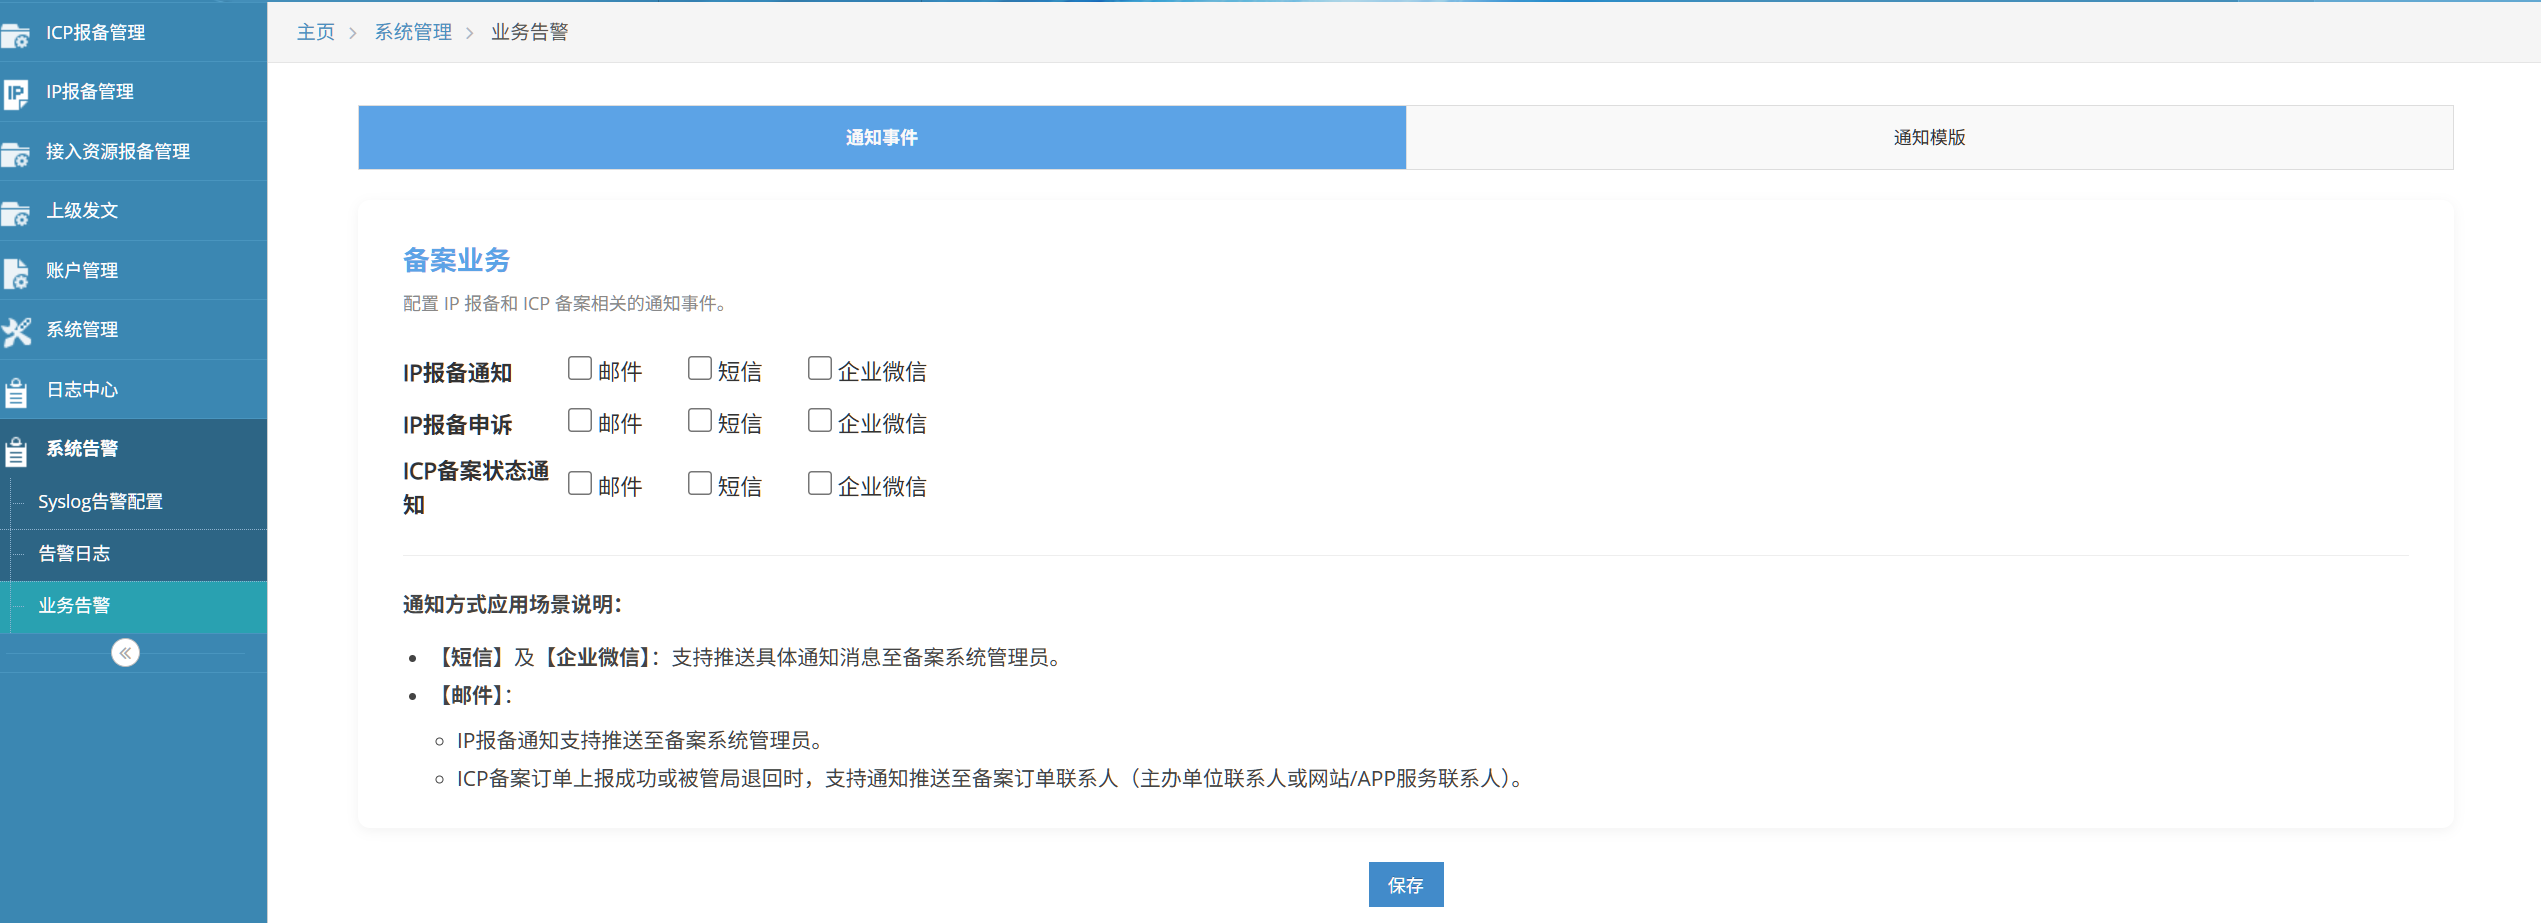Viewport: 2541px width, 923px height.
Task: Click the 上级发文 folder icon
Action: (16, 213)
